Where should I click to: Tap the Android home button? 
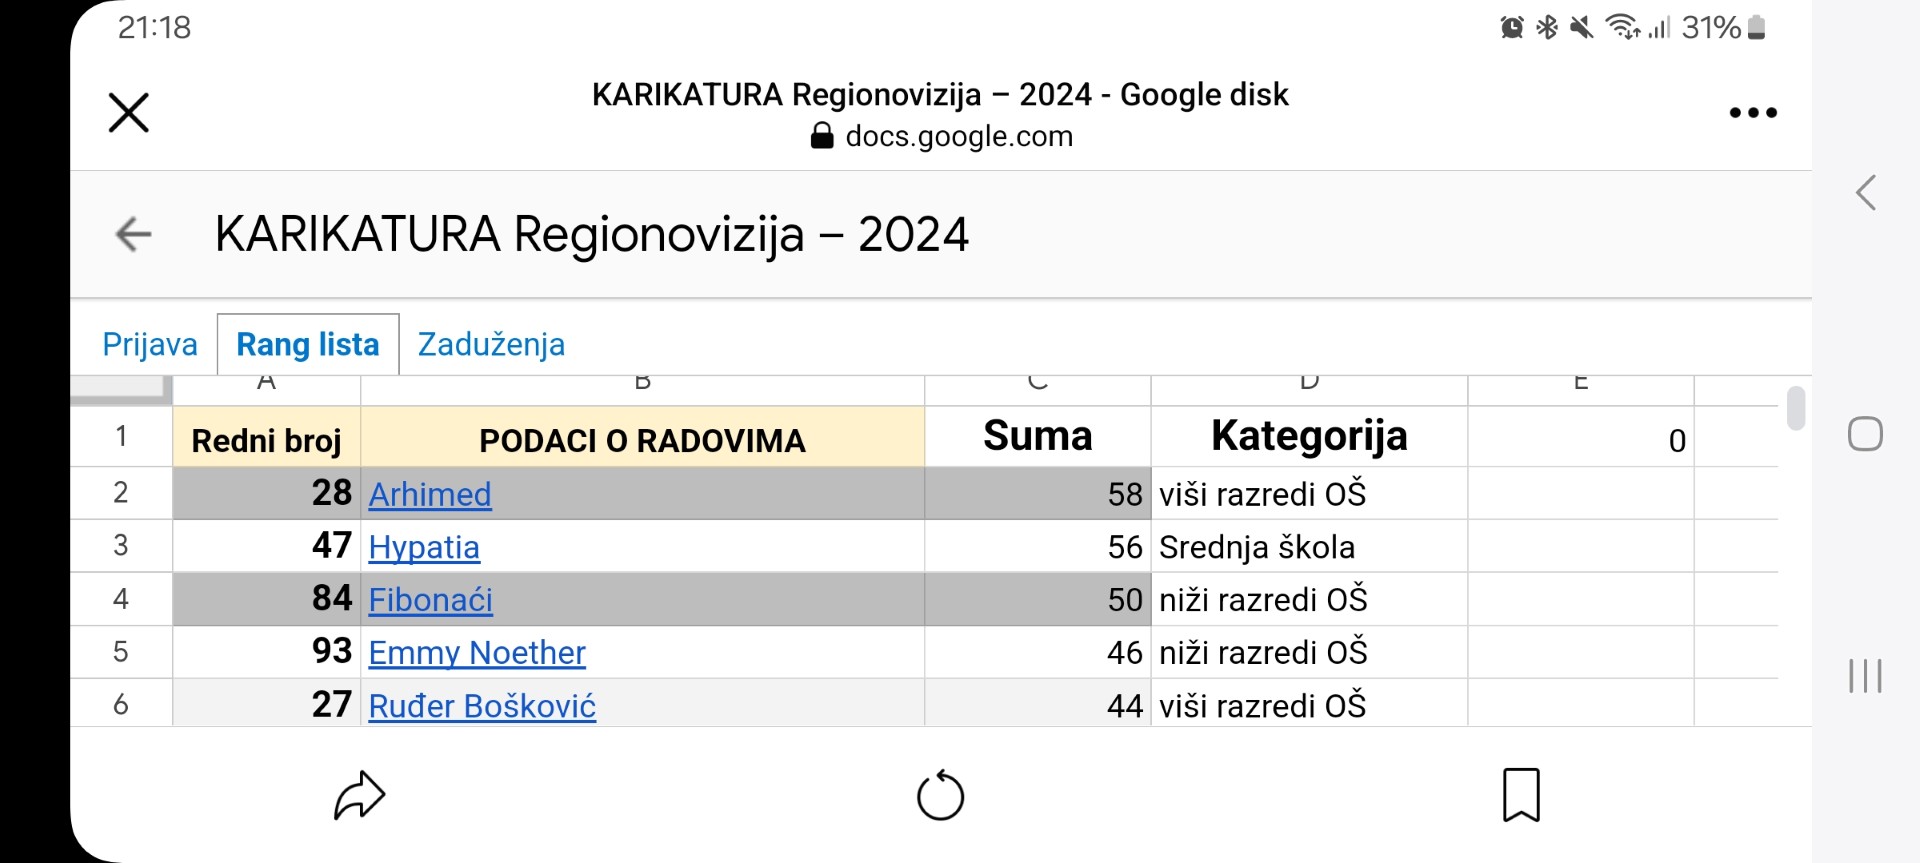pyautogui.click(x=1865, y=434)
